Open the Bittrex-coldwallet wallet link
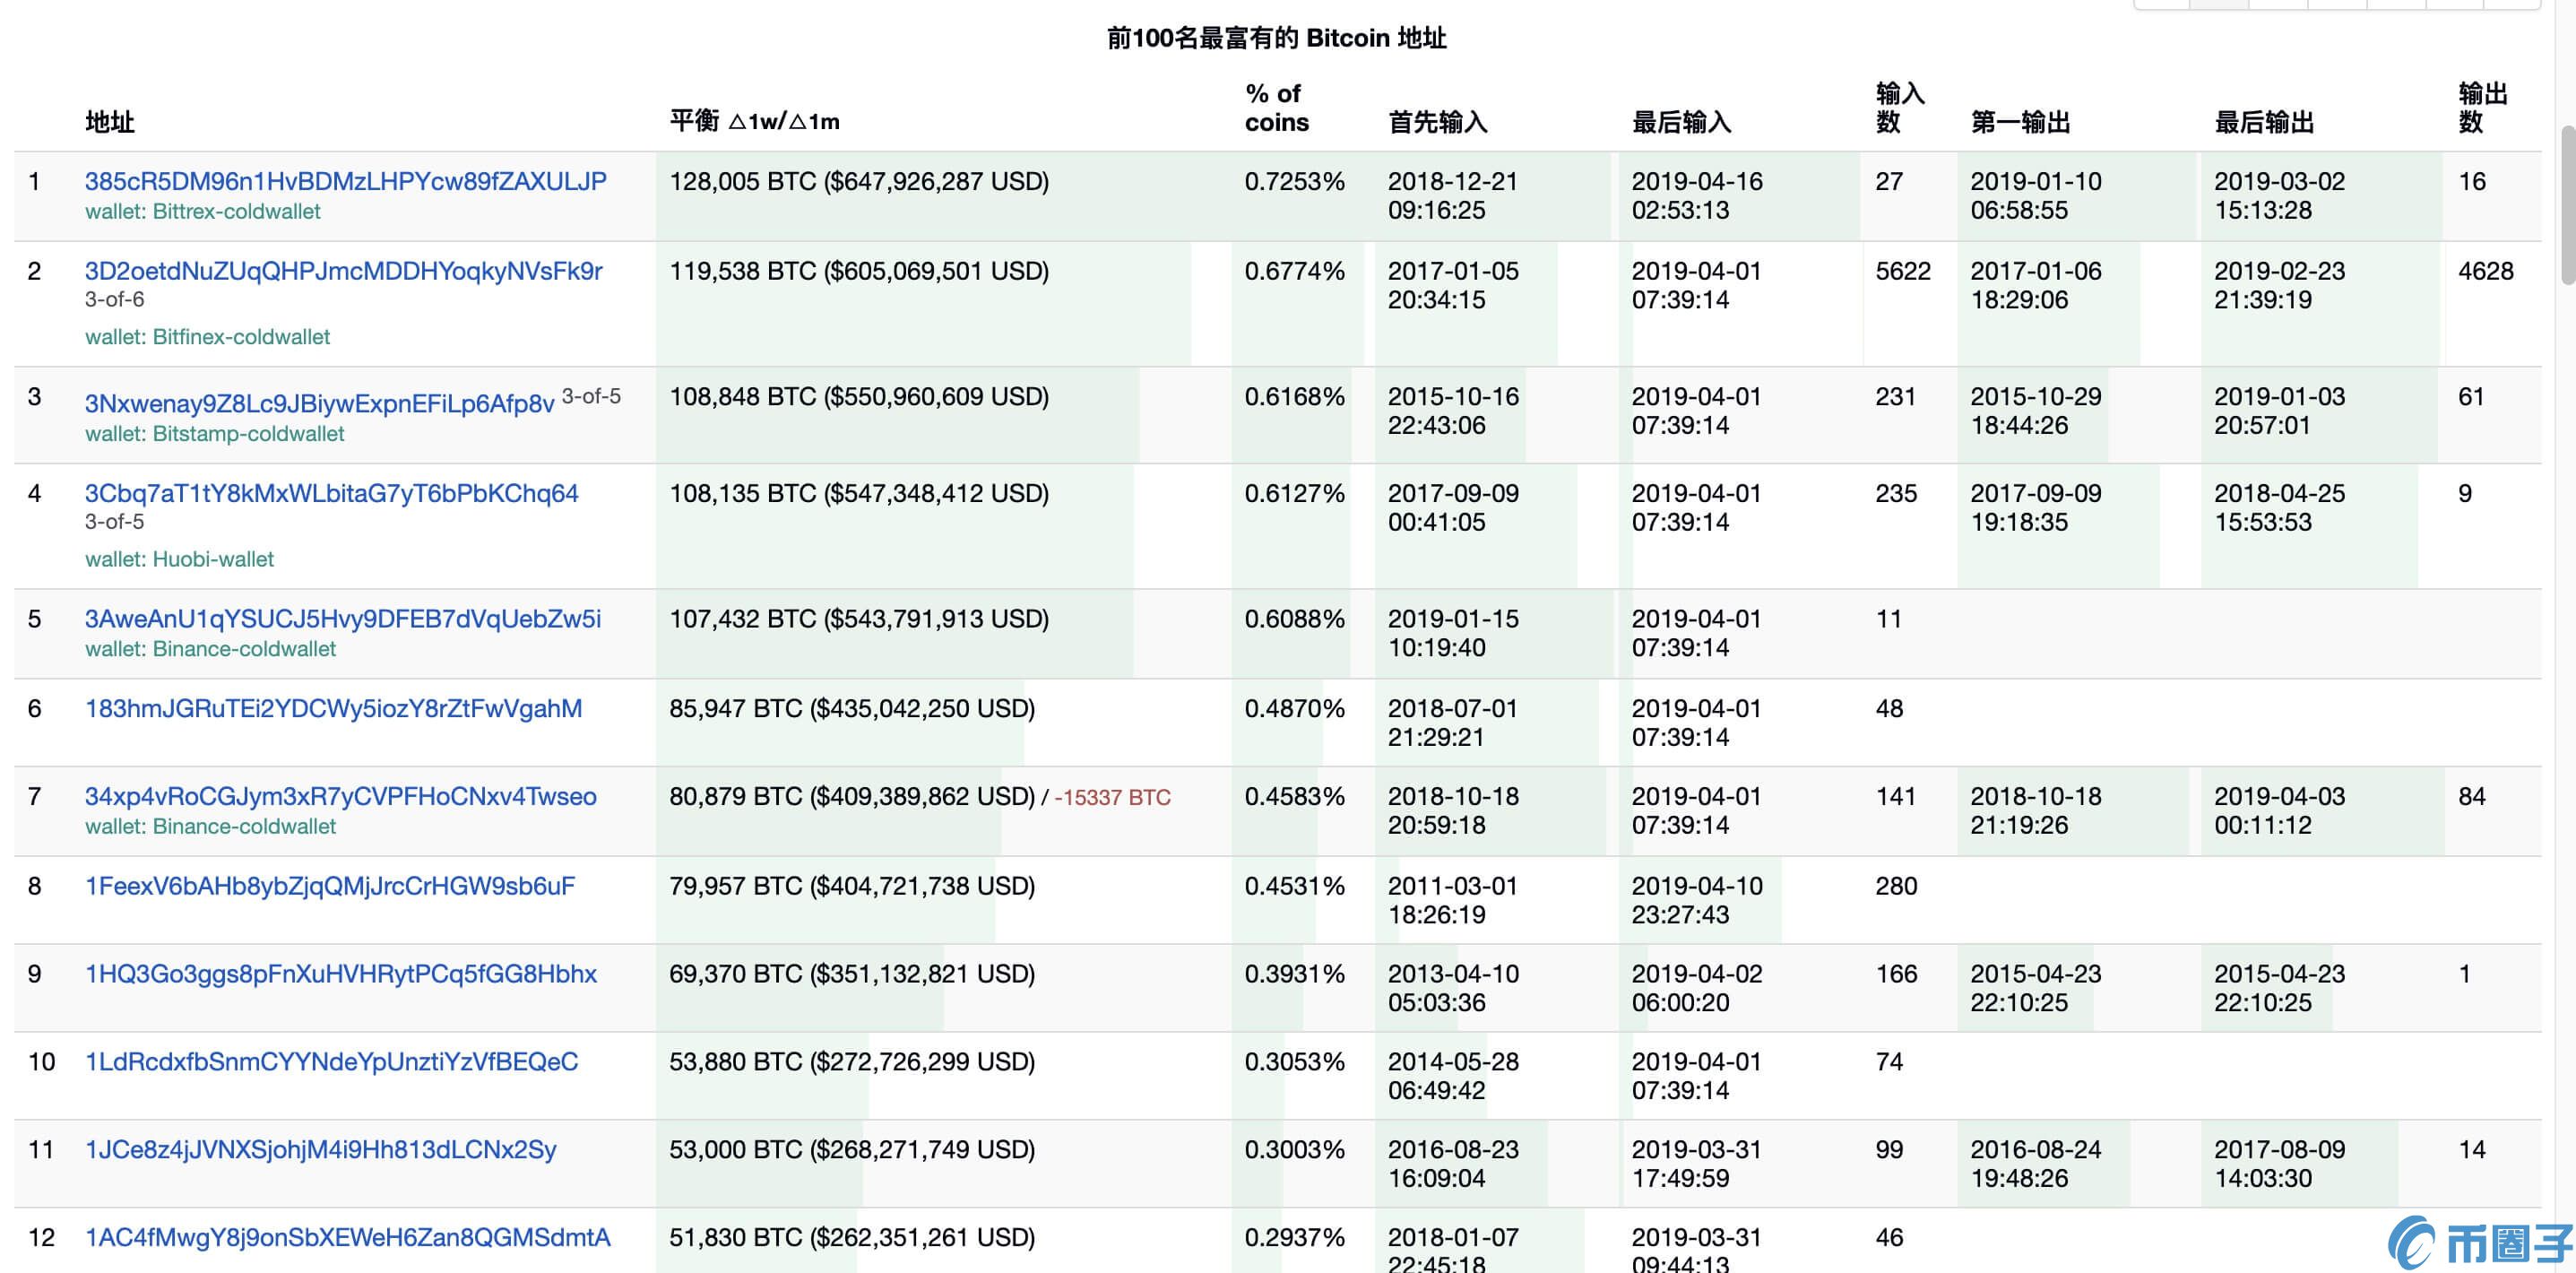This screenshot has height=1273, width=2576. (203, 211)
